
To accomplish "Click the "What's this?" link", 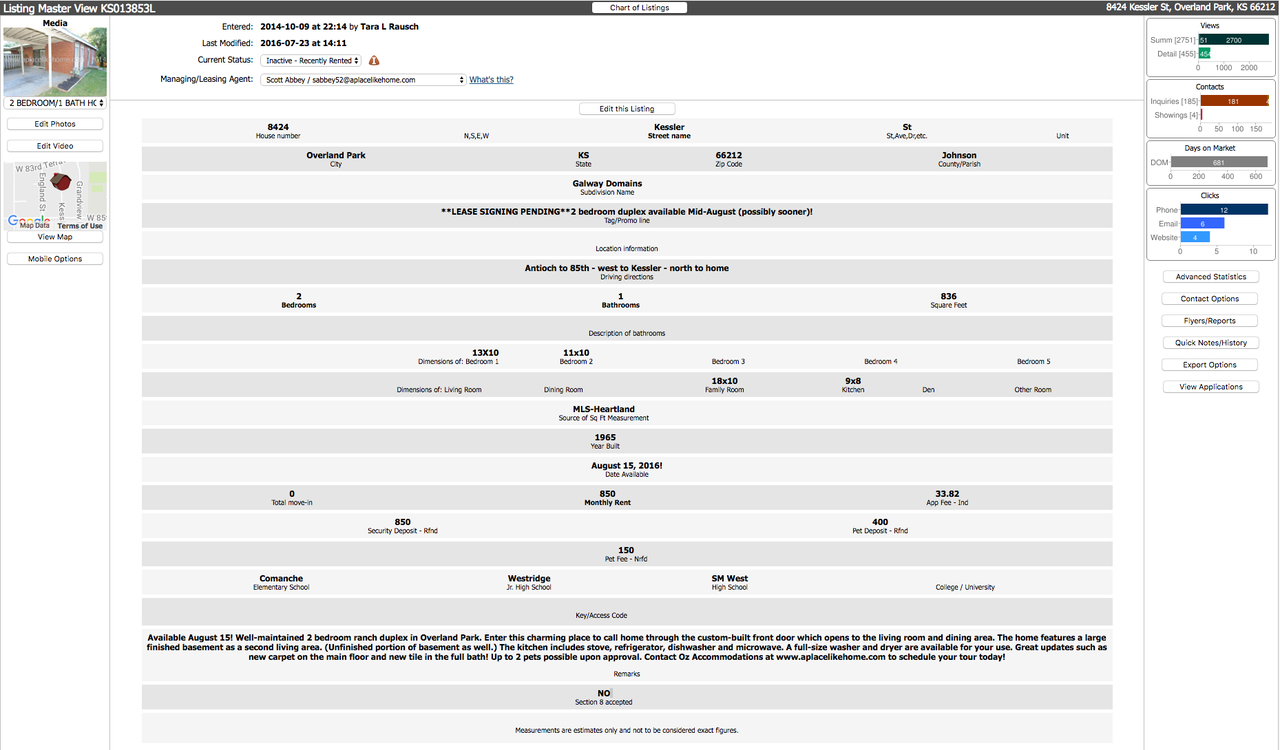I will pyautogui.click(x=491, y=80).
